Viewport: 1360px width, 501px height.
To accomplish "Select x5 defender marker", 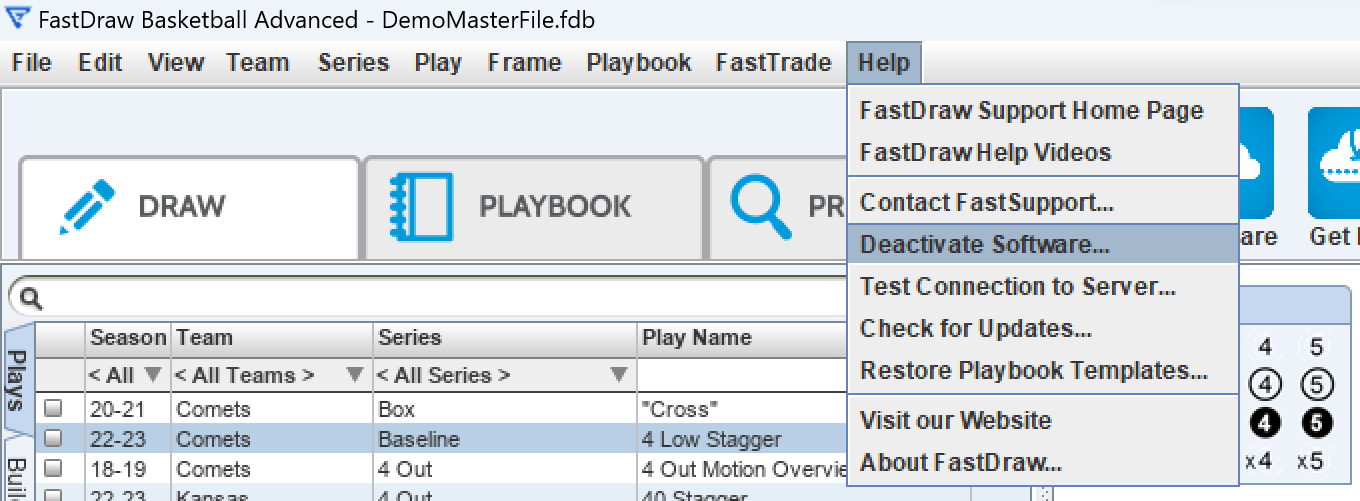I will (x=1311, y=462).
